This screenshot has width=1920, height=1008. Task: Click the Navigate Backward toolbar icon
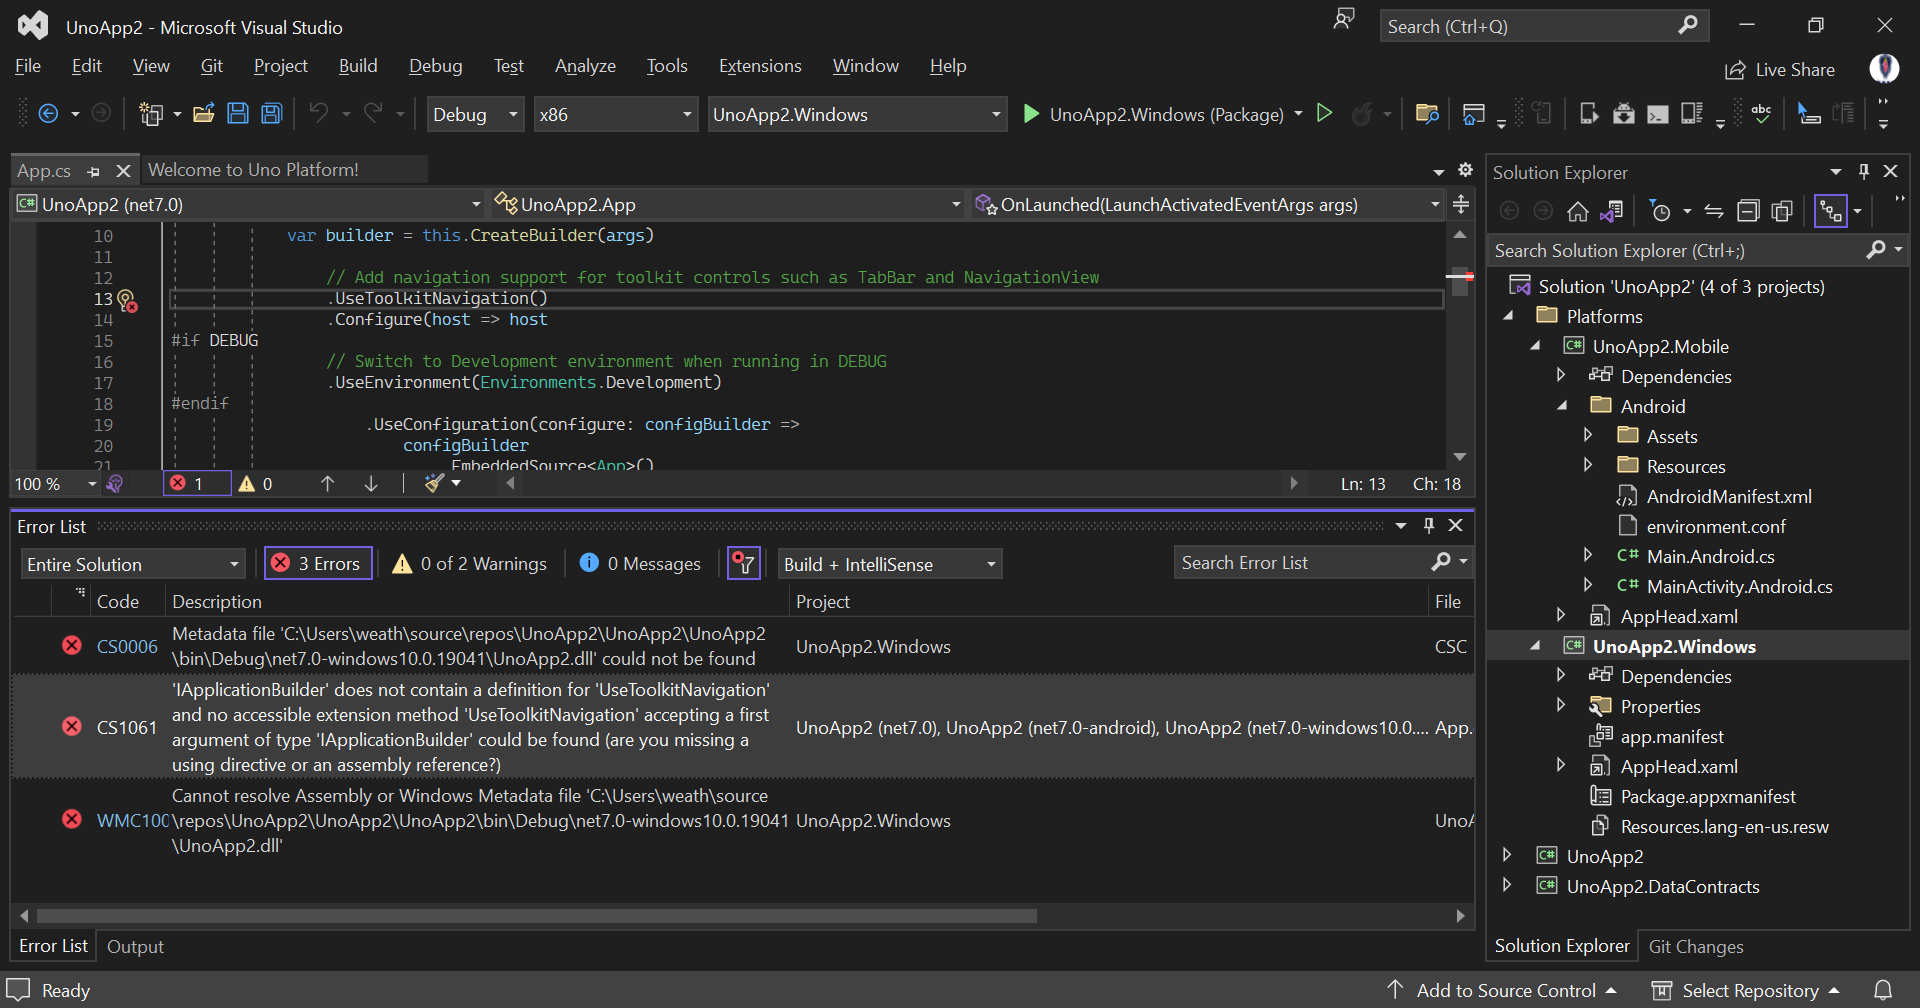[x=48, y=114]
